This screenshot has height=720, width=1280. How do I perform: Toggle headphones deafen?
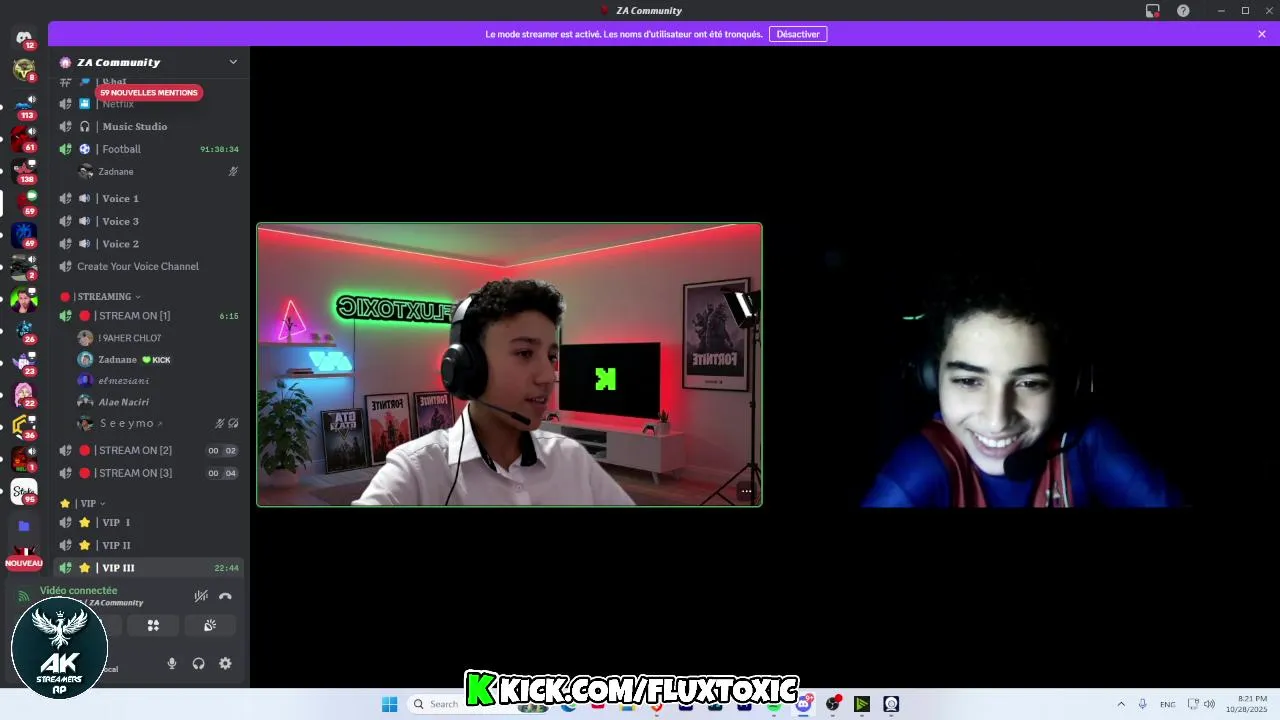[x=198, y=663]
